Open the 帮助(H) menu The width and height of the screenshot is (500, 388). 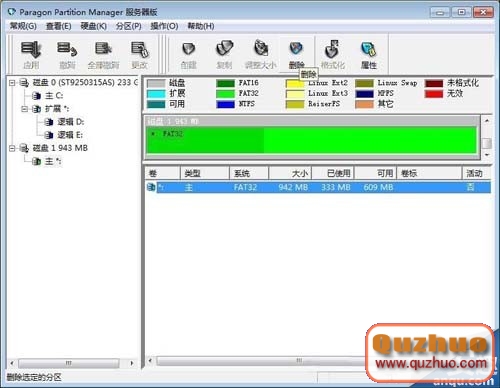click(201, 26)
